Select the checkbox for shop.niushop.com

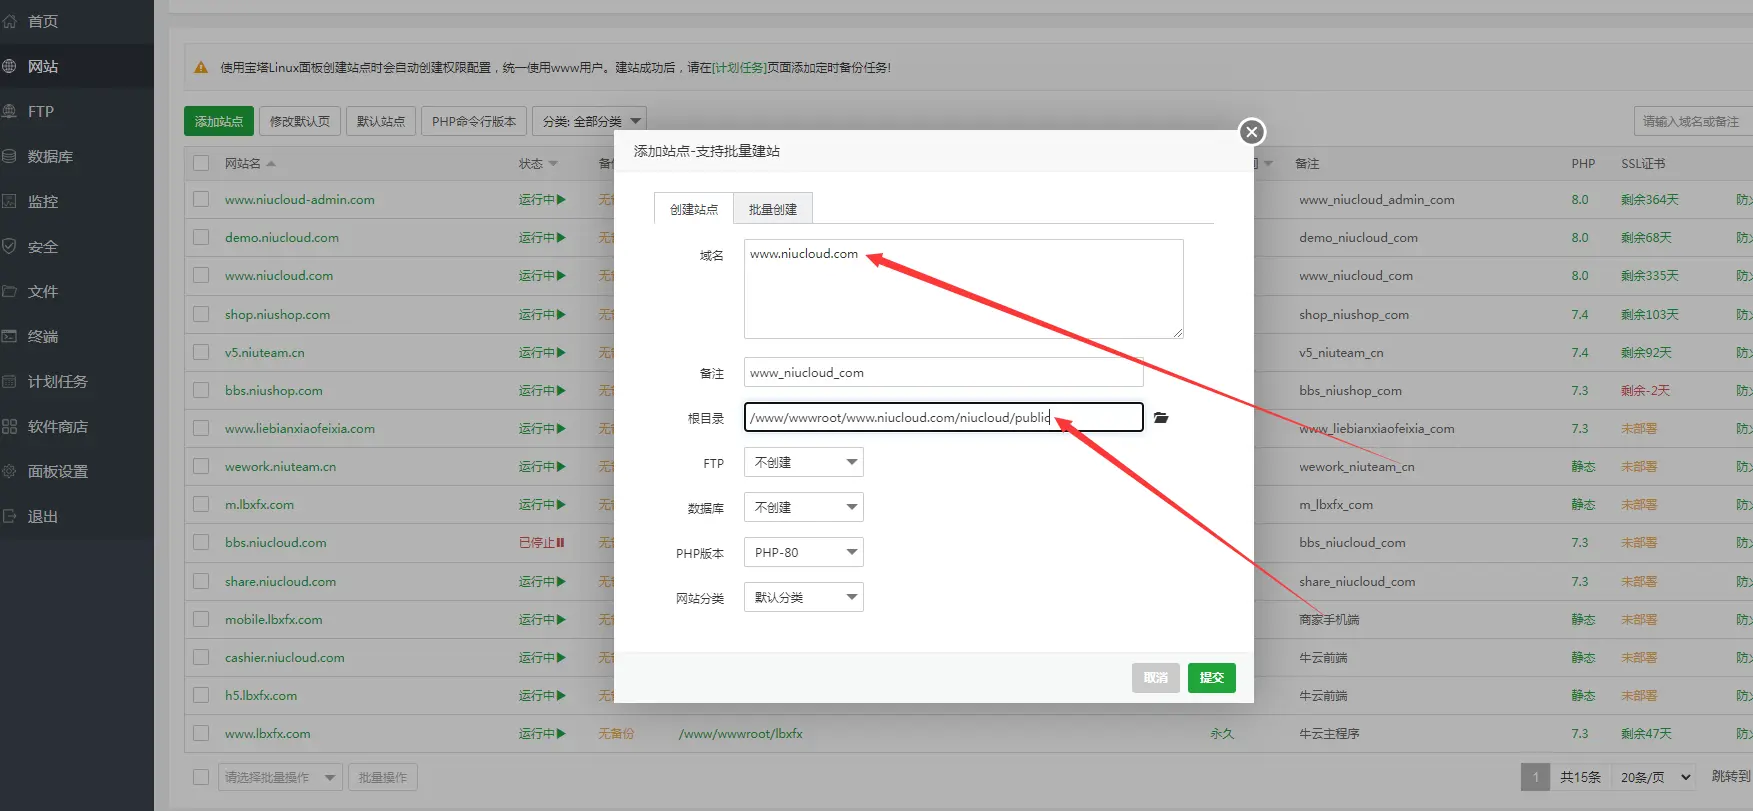point(201,314)
